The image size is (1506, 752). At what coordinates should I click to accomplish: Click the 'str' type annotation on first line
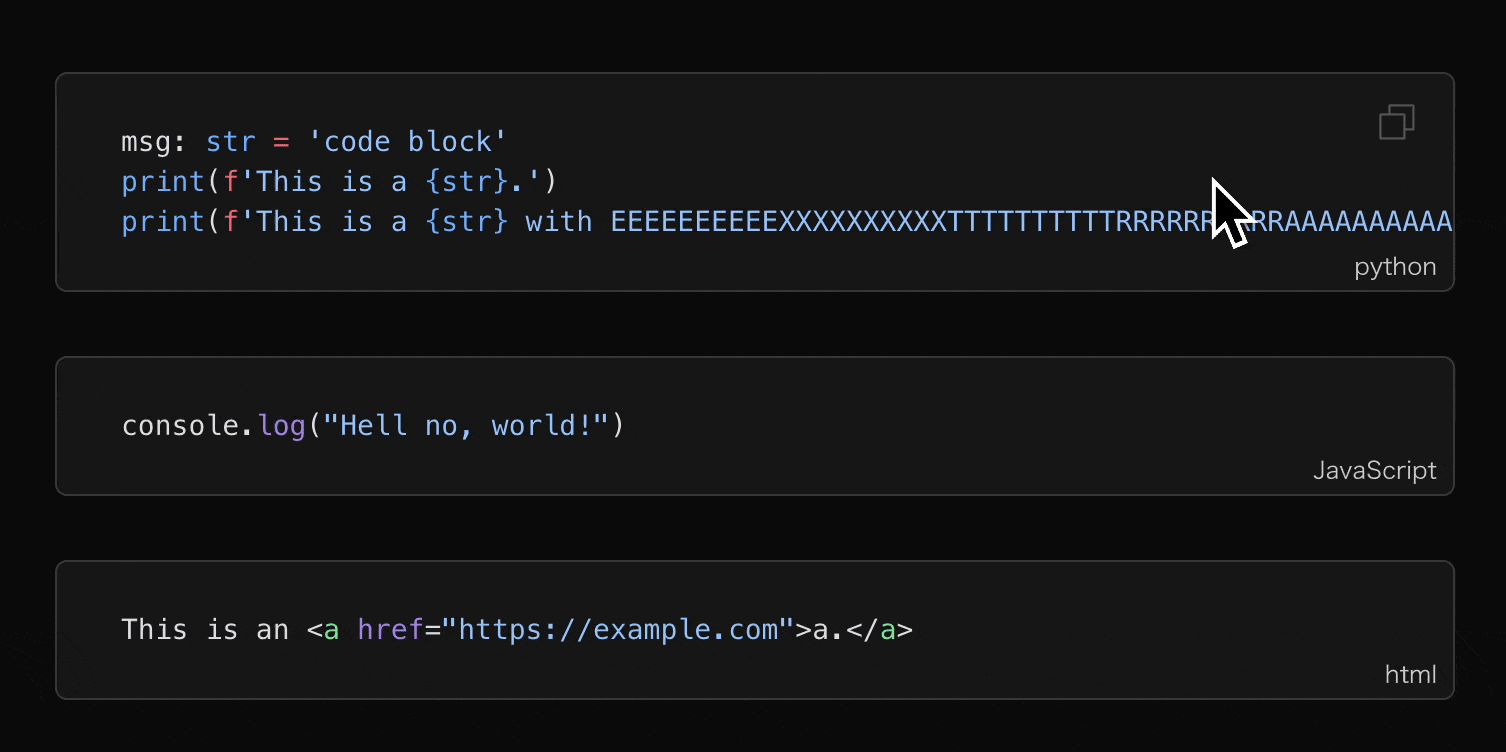pyautogui.click(x=230, y=142)
